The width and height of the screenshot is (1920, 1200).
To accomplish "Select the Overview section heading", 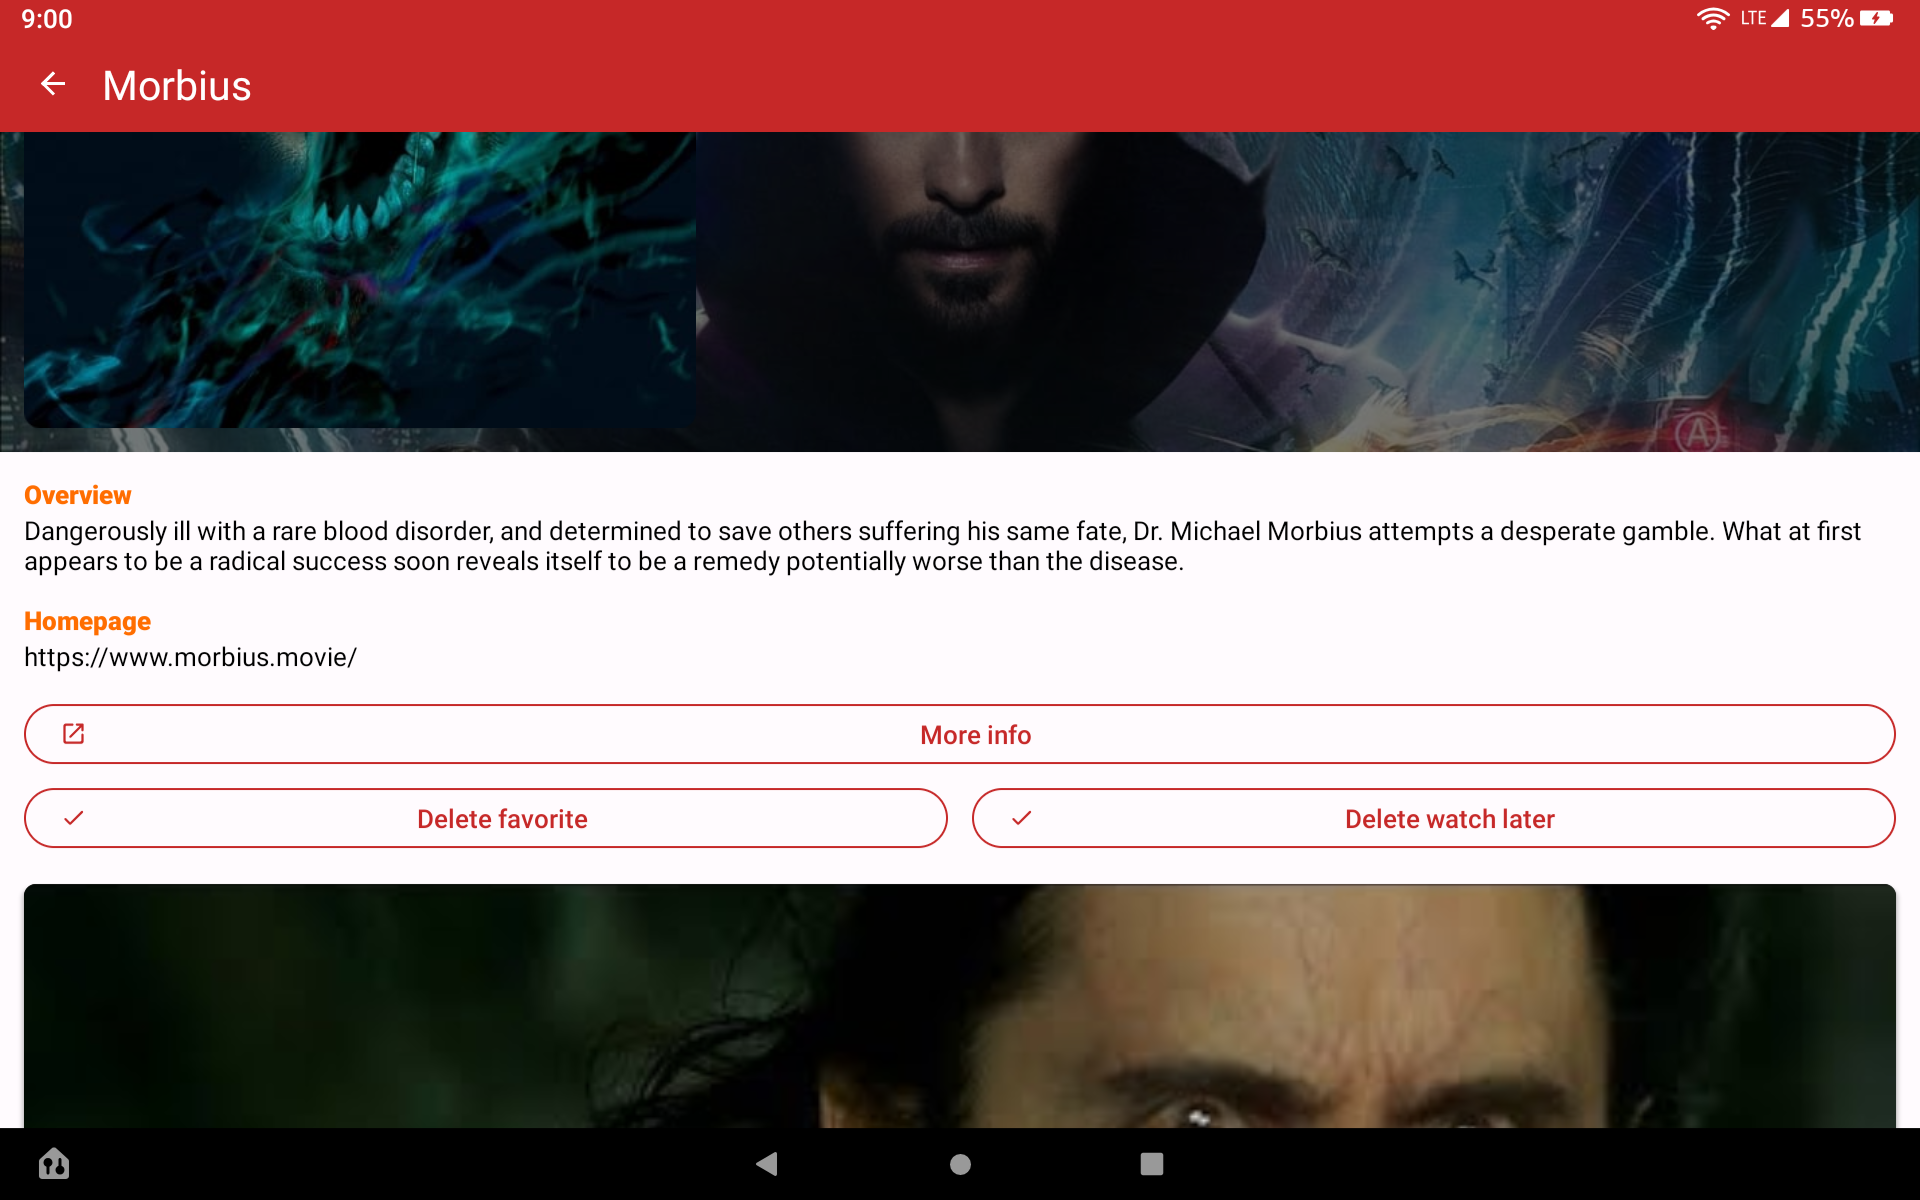I will pos(77,494).
